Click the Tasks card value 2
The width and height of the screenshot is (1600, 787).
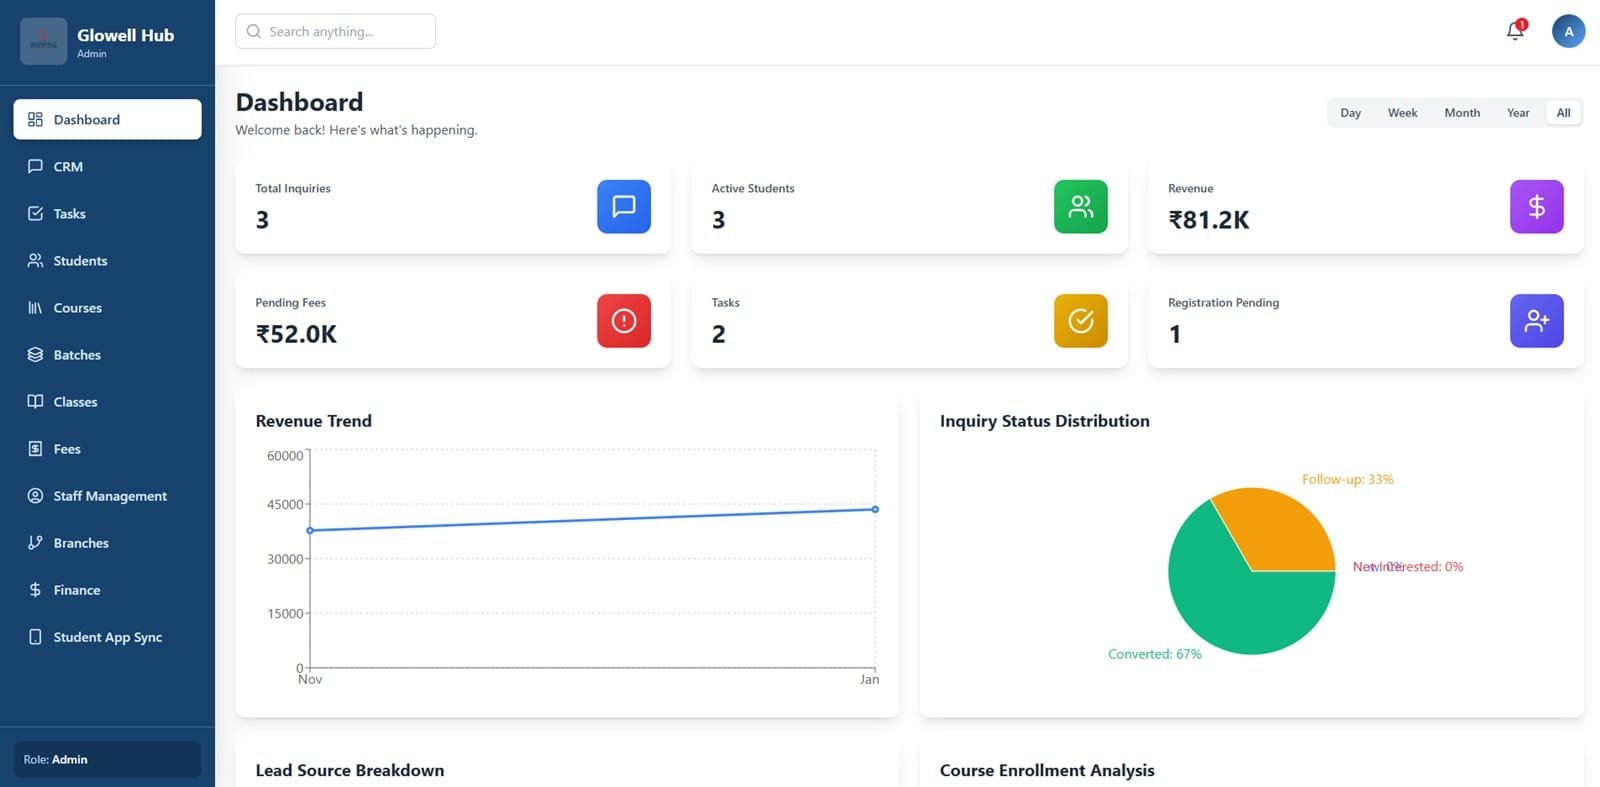pyautogui.click(x=718, y=334)
